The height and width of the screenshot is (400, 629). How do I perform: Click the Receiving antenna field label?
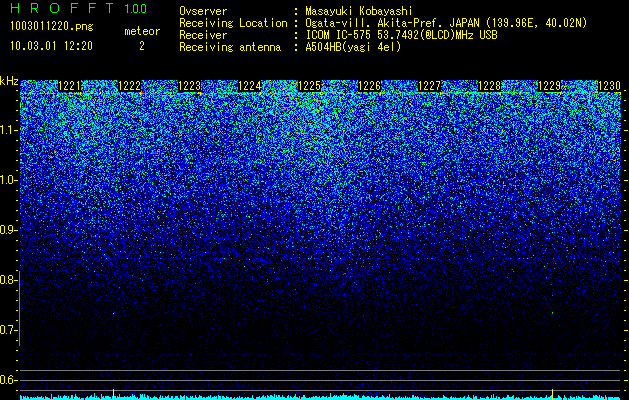[230, 47]
